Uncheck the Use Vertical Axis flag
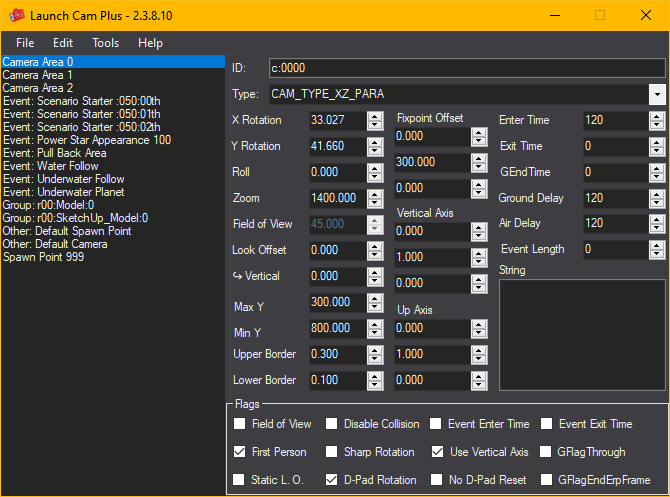Image resolution: width=670 pixels, height=497 pixels. pos(437,452)
